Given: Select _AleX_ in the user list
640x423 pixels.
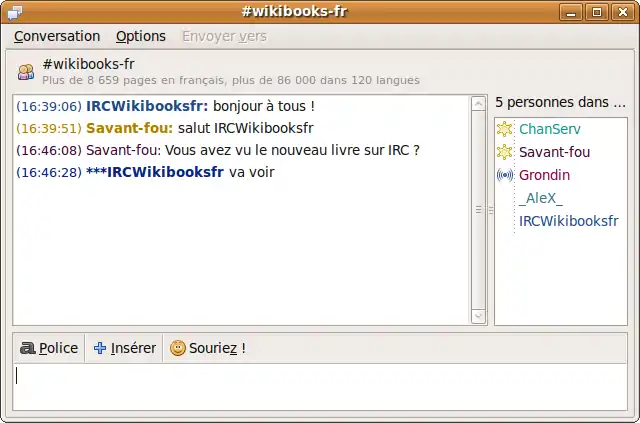Looking at the screenshot, I should point(541,198).
